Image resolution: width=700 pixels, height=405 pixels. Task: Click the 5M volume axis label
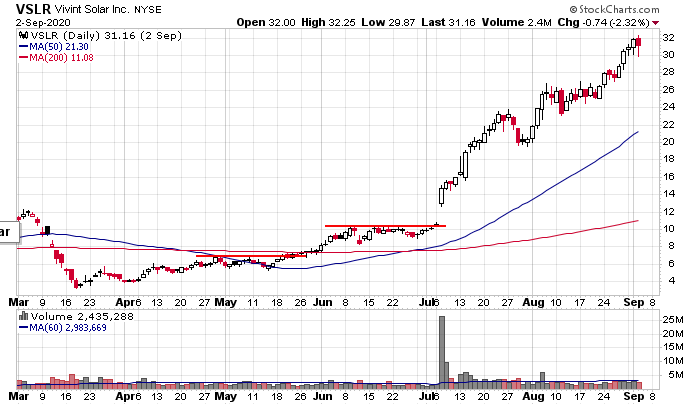coord(676,375)
